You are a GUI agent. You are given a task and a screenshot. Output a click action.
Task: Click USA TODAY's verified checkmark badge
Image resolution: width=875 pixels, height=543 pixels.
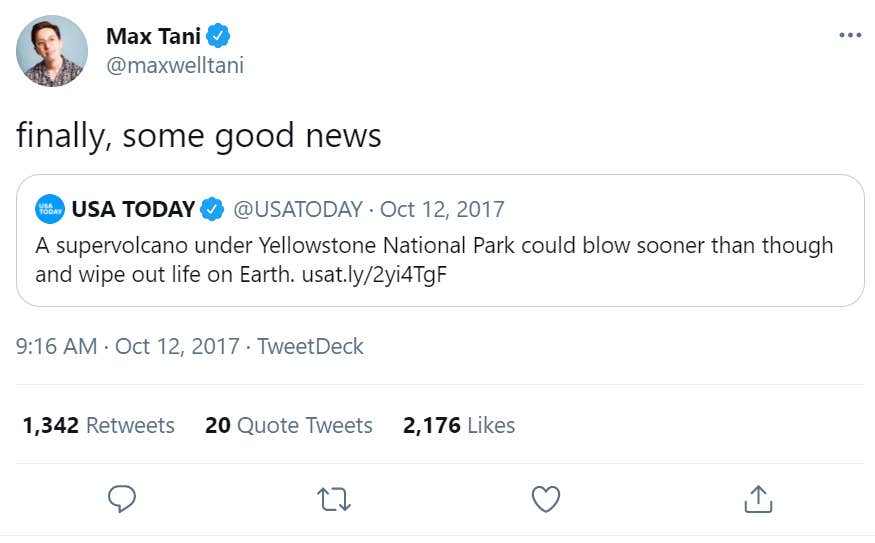coord(212,209)
